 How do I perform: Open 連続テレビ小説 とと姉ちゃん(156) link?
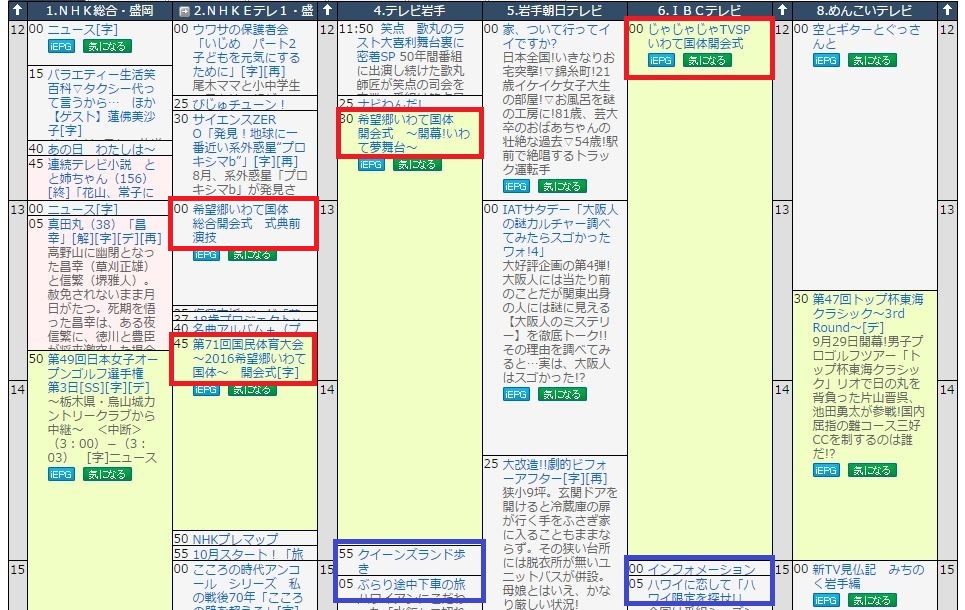[102, 179]
